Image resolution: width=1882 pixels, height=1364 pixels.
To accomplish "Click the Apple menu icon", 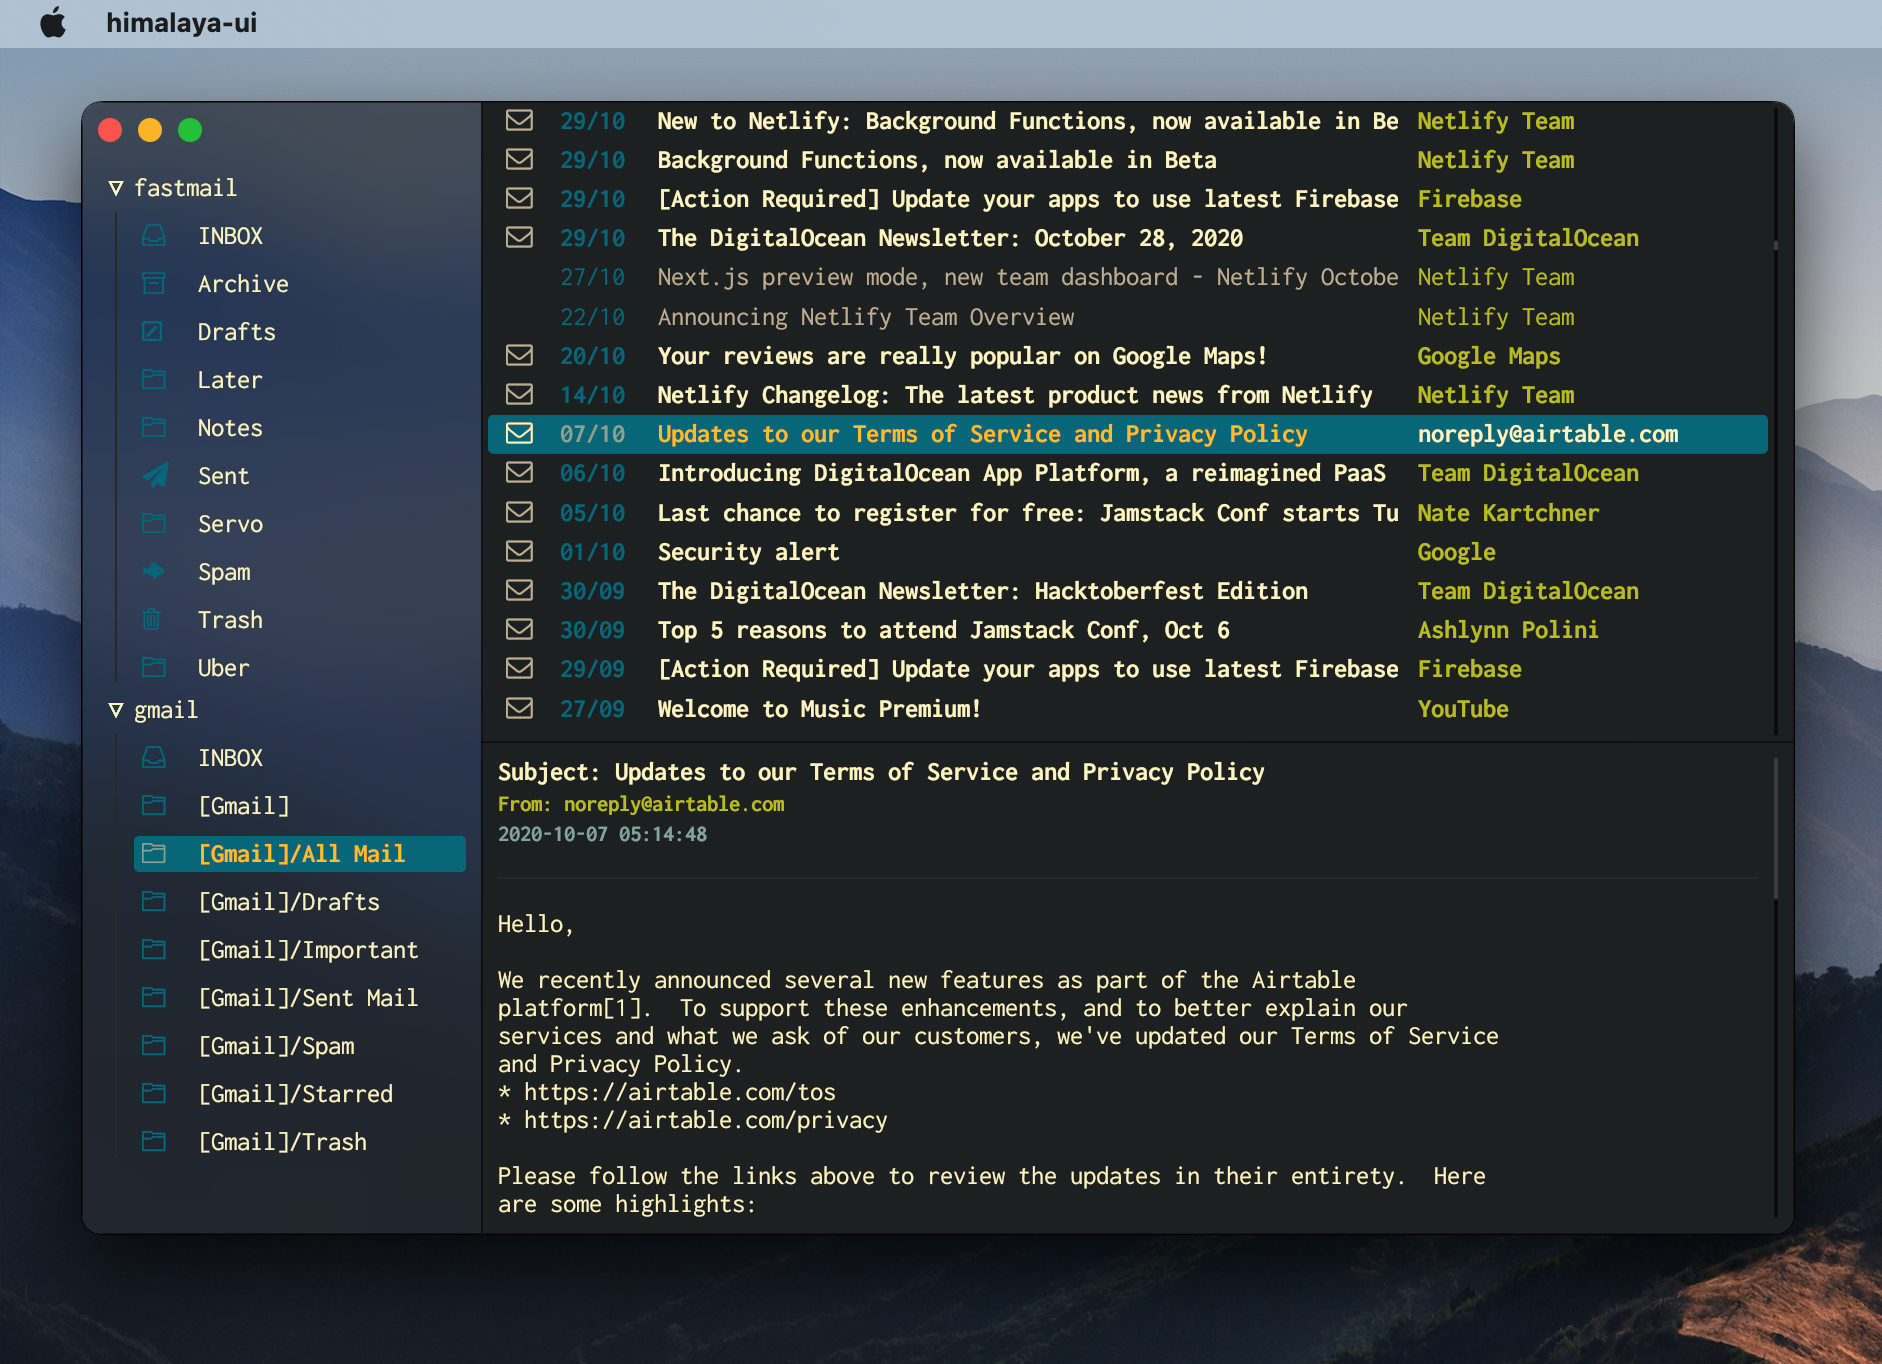I will [54, 23].
